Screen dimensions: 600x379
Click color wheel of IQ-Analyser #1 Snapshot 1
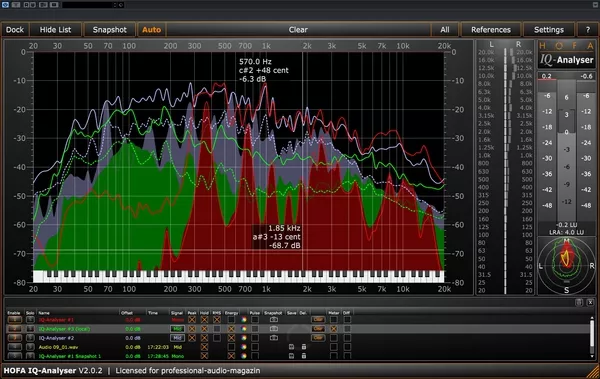pos(244,356)
